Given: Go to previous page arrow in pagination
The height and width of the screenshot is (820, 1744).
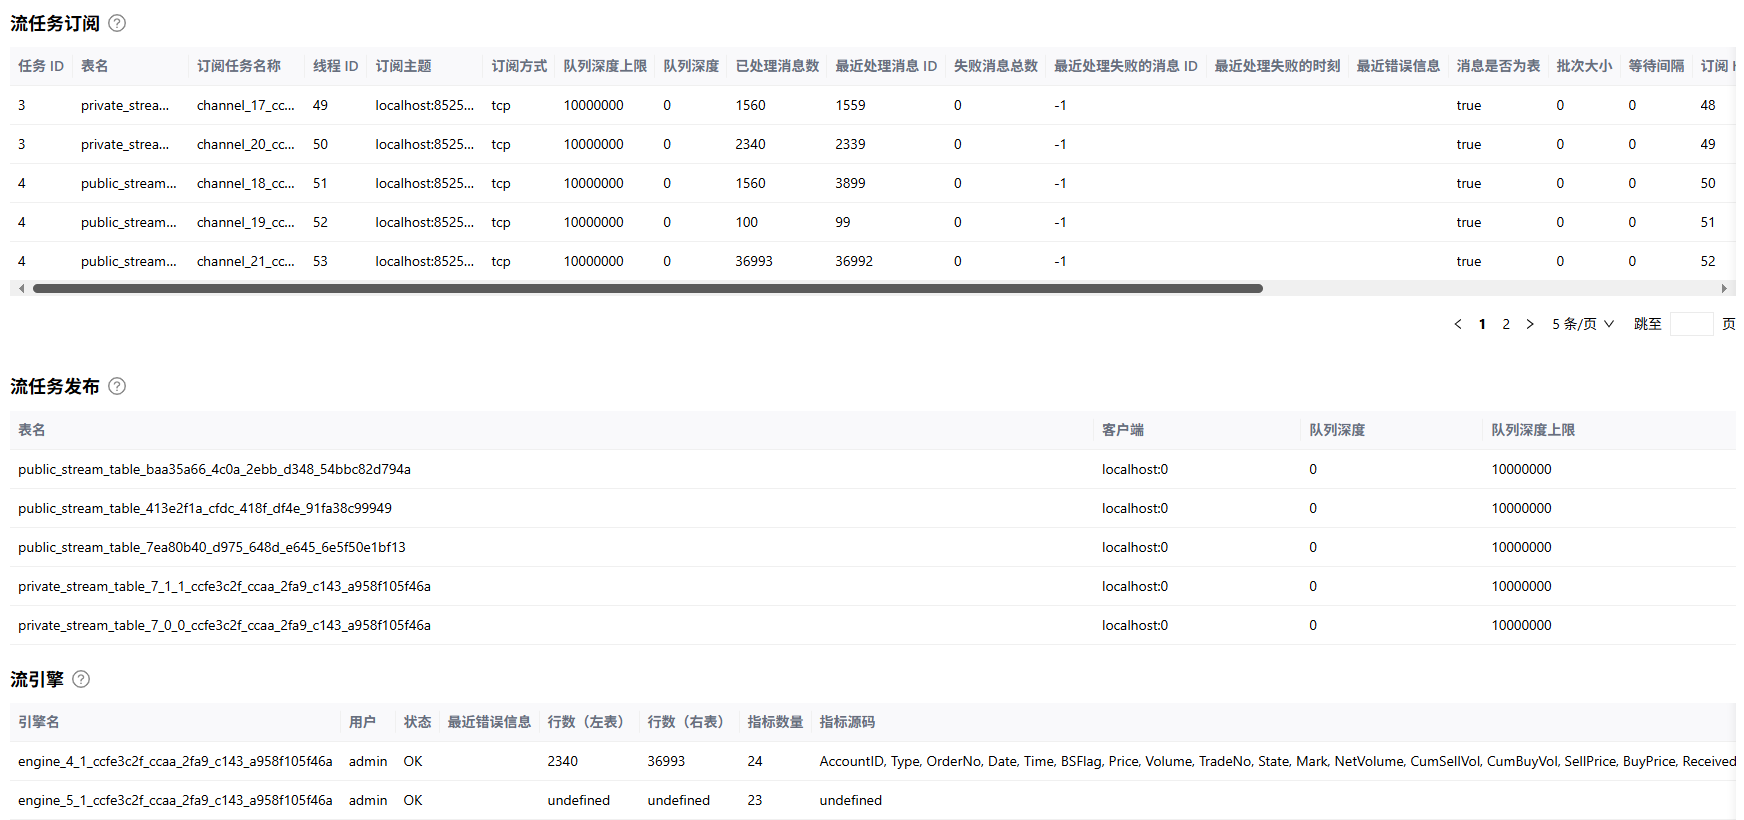Looking at the screenshot, I should click(1457, 324).
